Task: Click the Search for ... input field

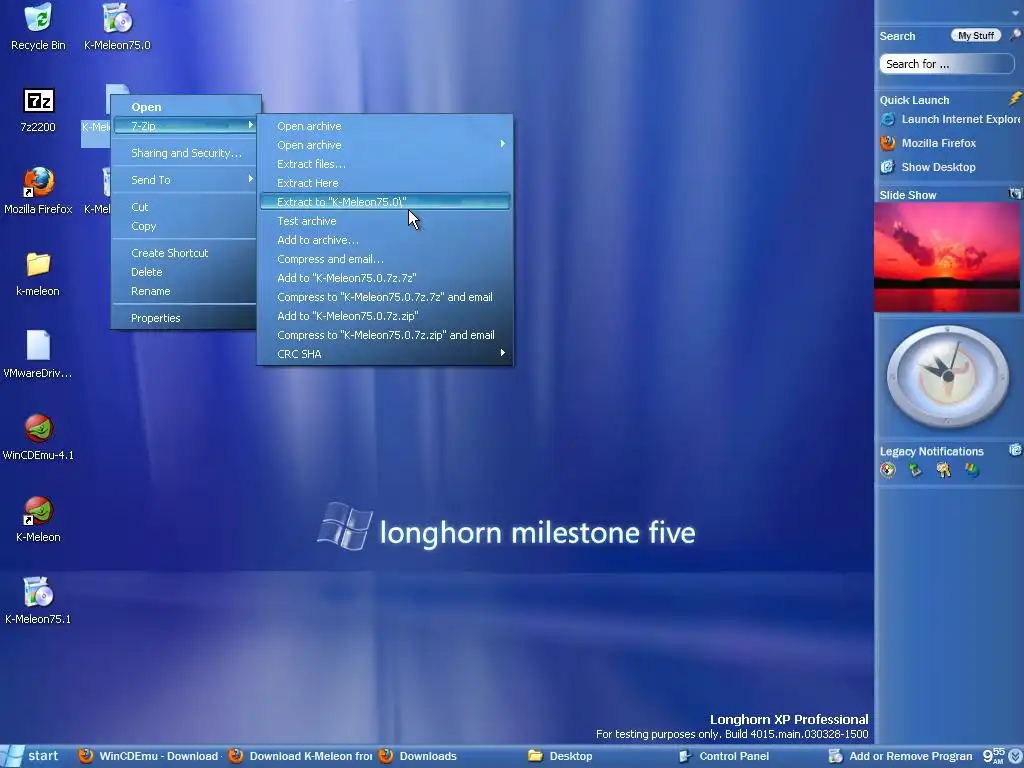Action: point(946,64)
